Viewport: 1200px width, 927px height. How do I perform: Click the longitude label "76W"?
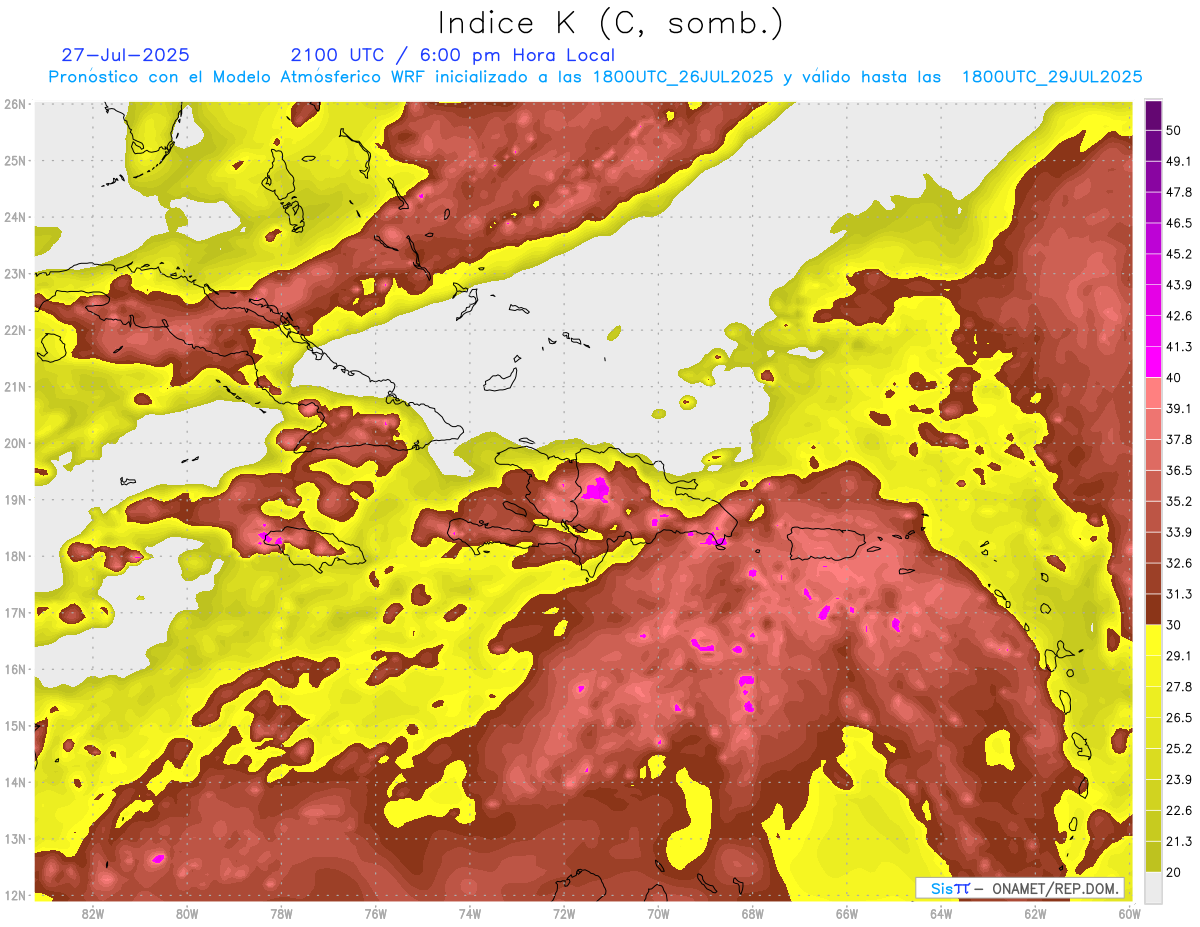pyautogui.click(x=375, y=913)
